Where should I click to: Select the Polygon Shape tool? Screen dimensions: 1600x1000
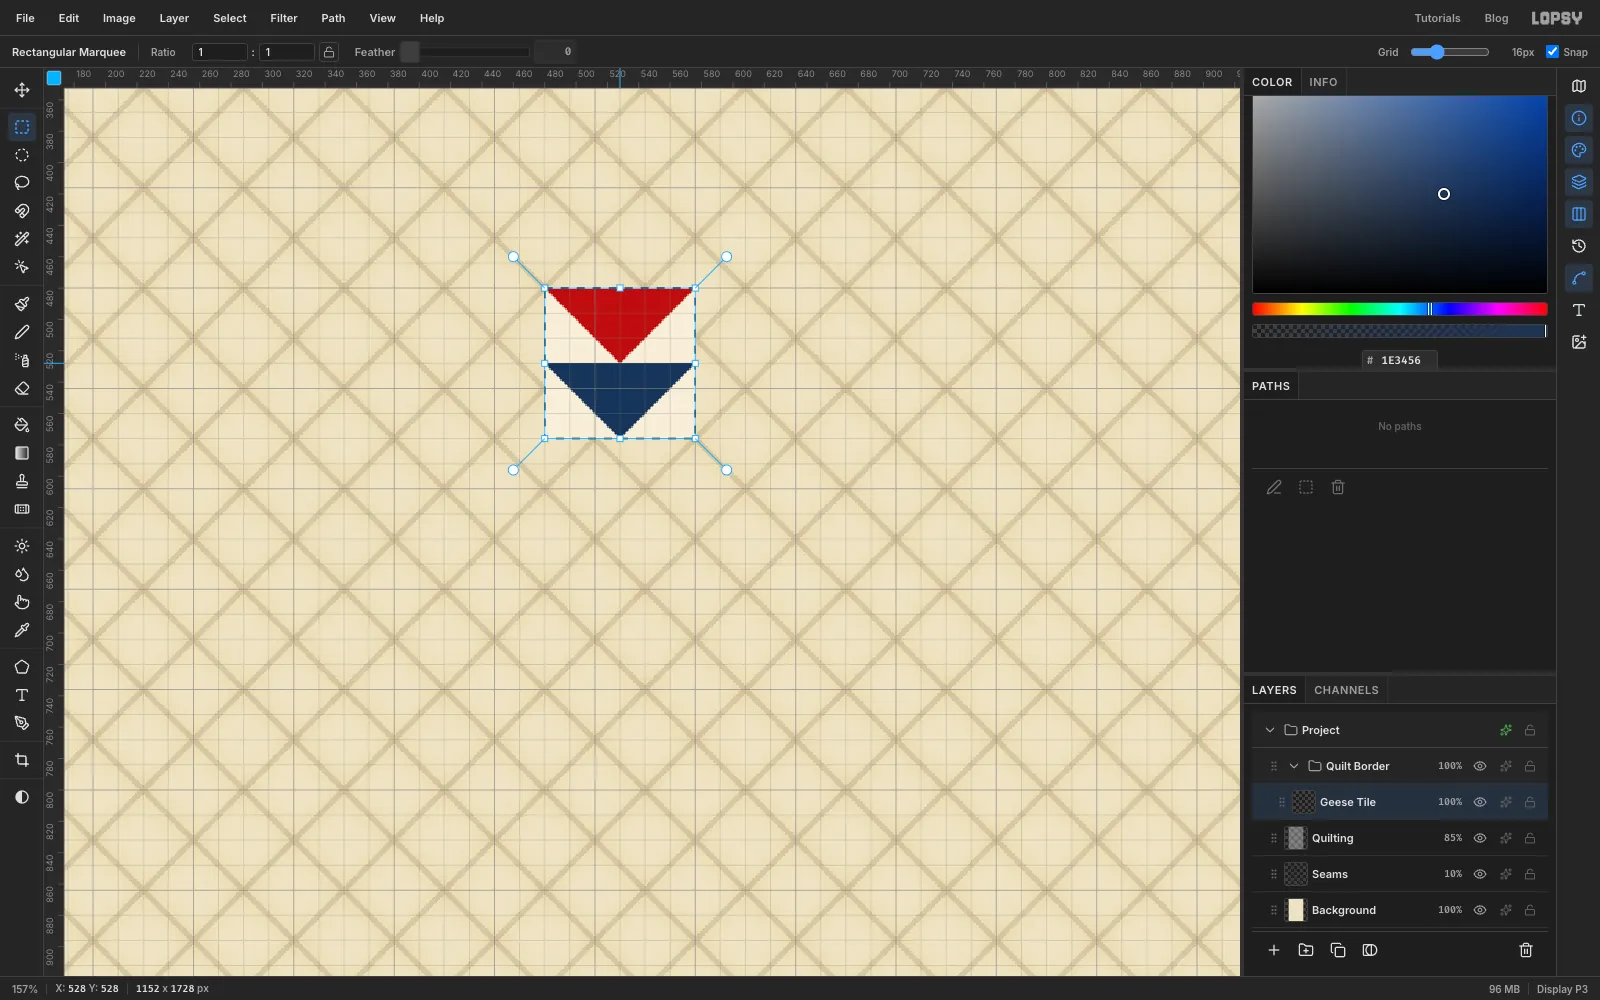coord(22,667)
